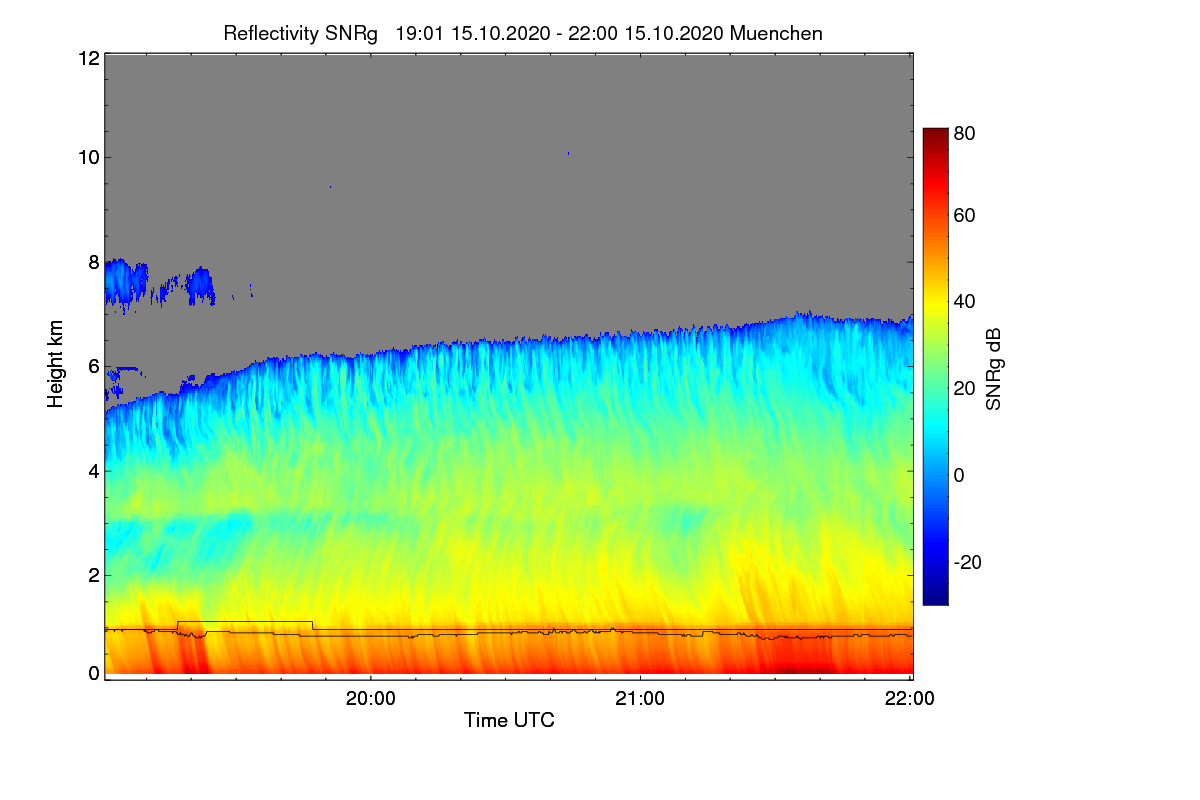
Task: Click the 60 colorbar value
Action: click(x=964, y=215)
